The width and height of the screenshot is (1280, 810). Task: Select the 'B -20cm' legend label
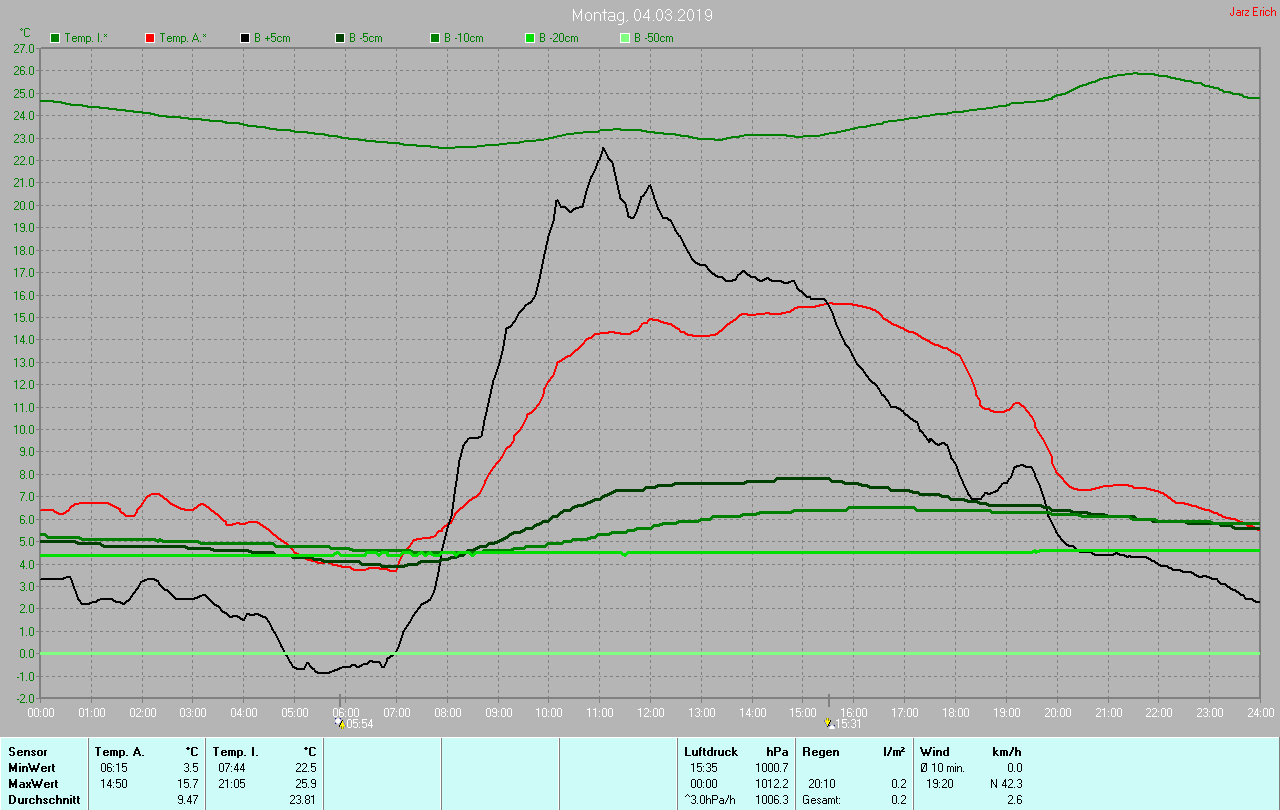(x=558, y=38)
